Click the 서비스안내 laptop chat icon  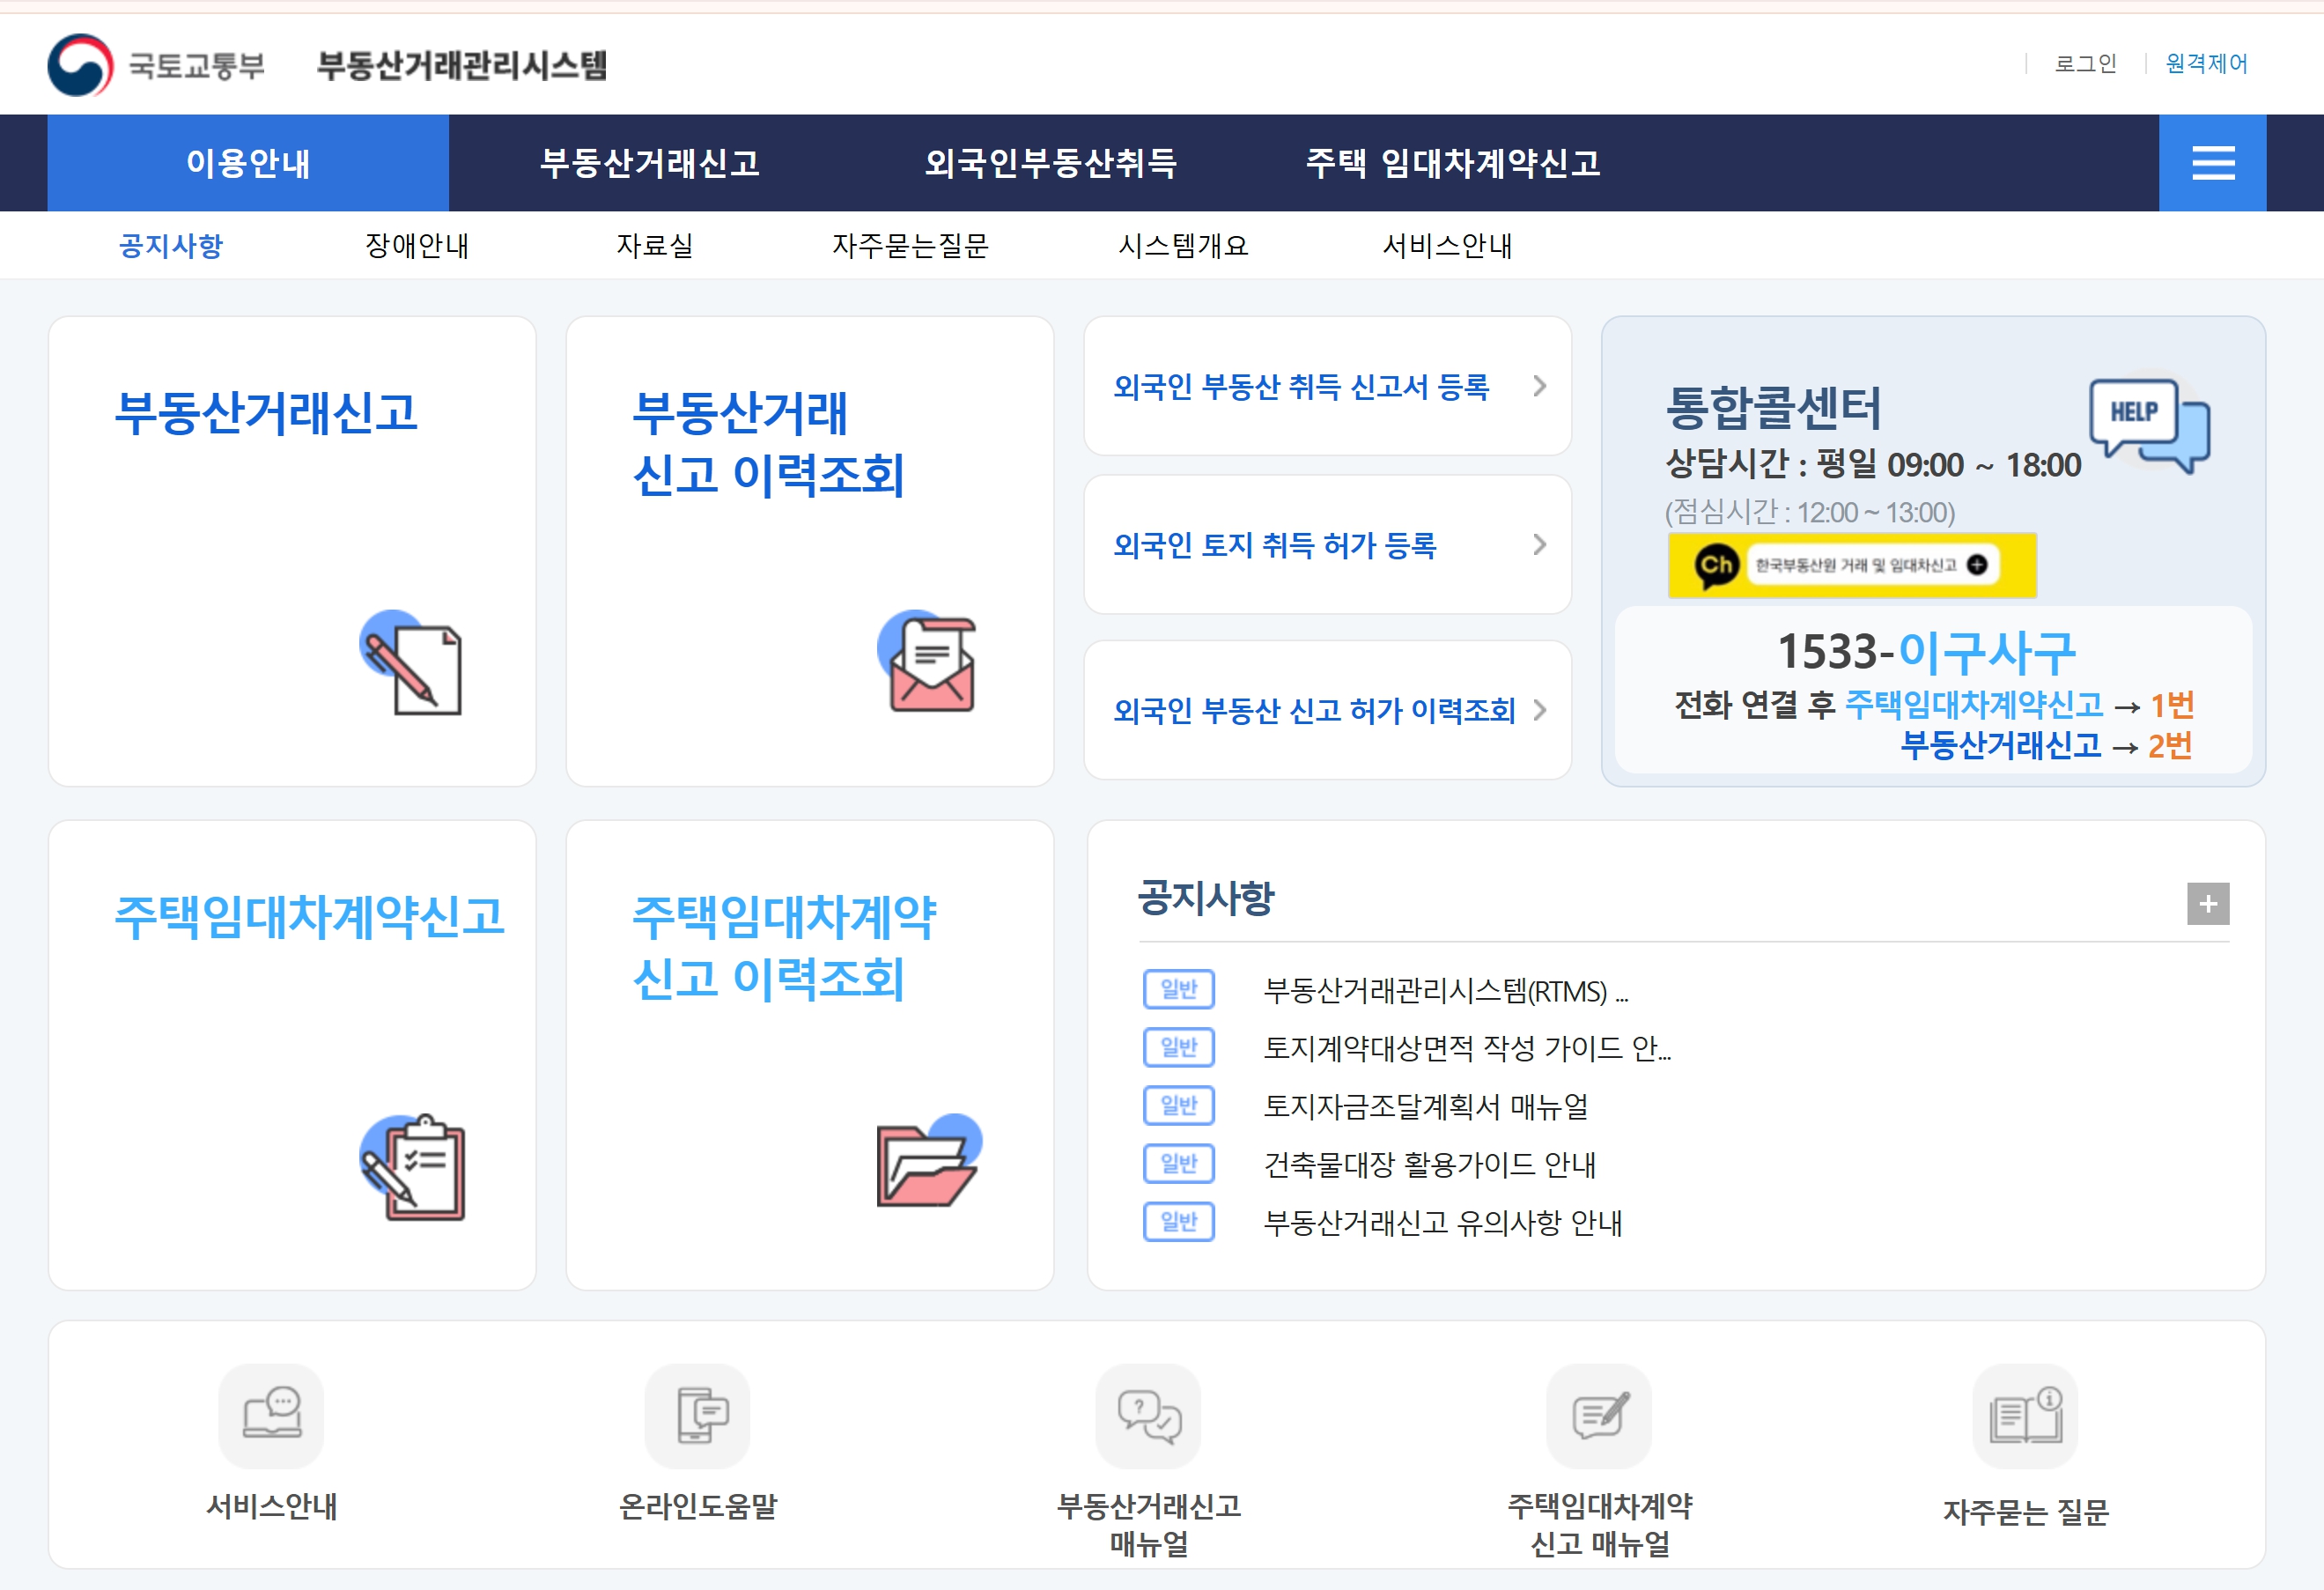(271, 1415)
